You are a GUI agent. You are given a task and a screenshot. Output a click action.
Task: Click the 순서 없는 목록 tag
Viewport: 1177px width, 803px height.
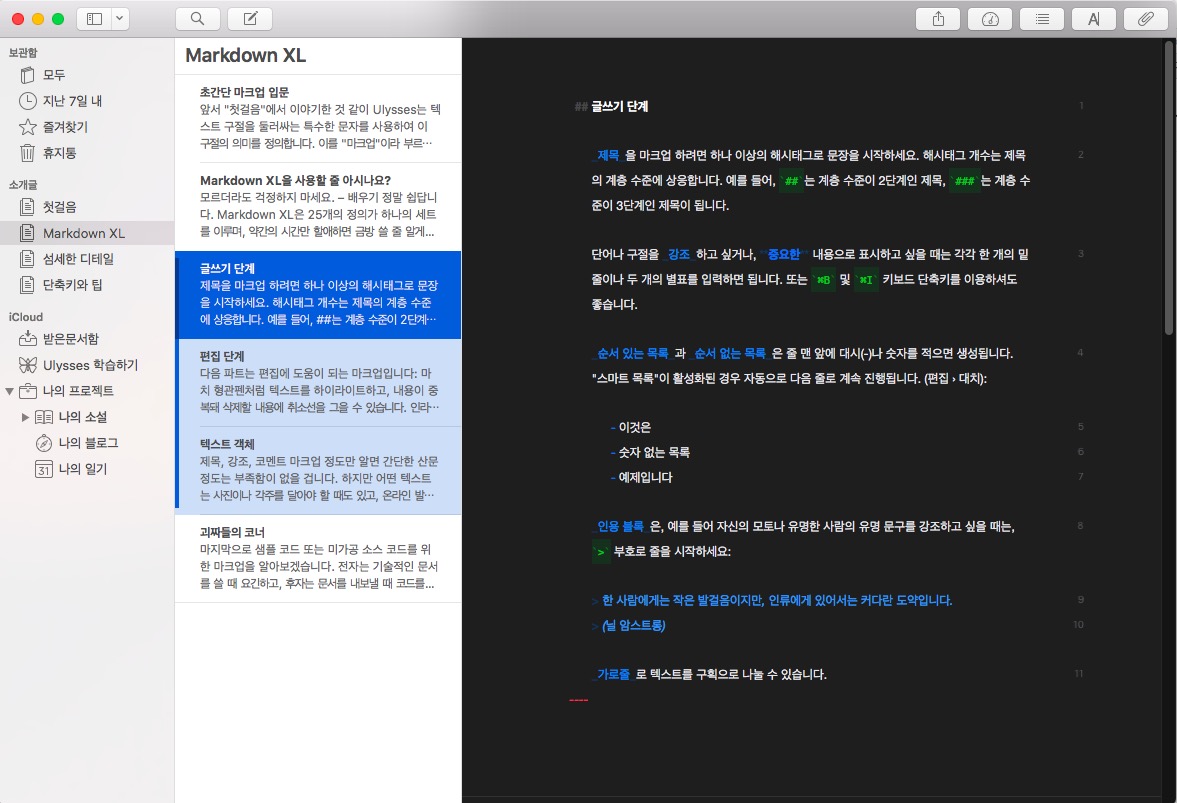point(730,353)
